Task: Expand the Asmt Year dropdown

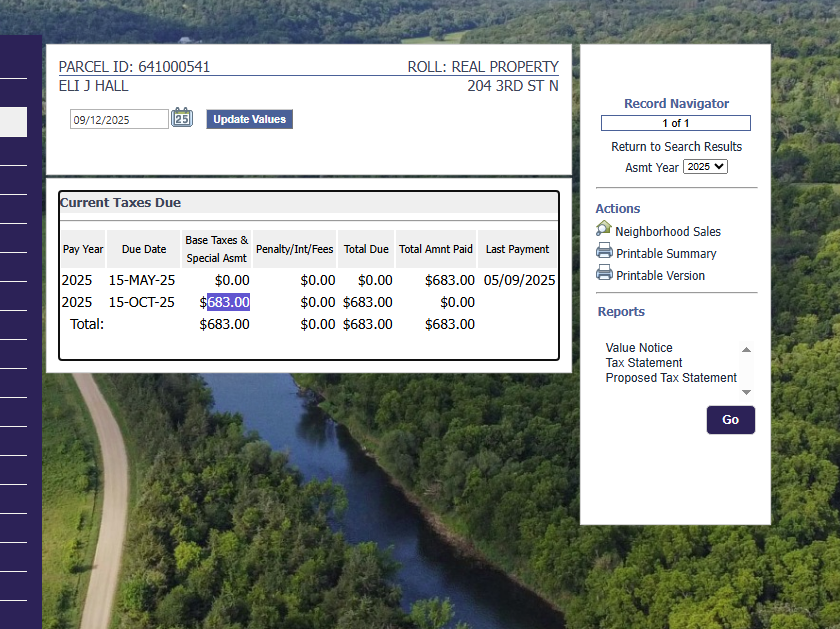Action: tap(705, 167)
